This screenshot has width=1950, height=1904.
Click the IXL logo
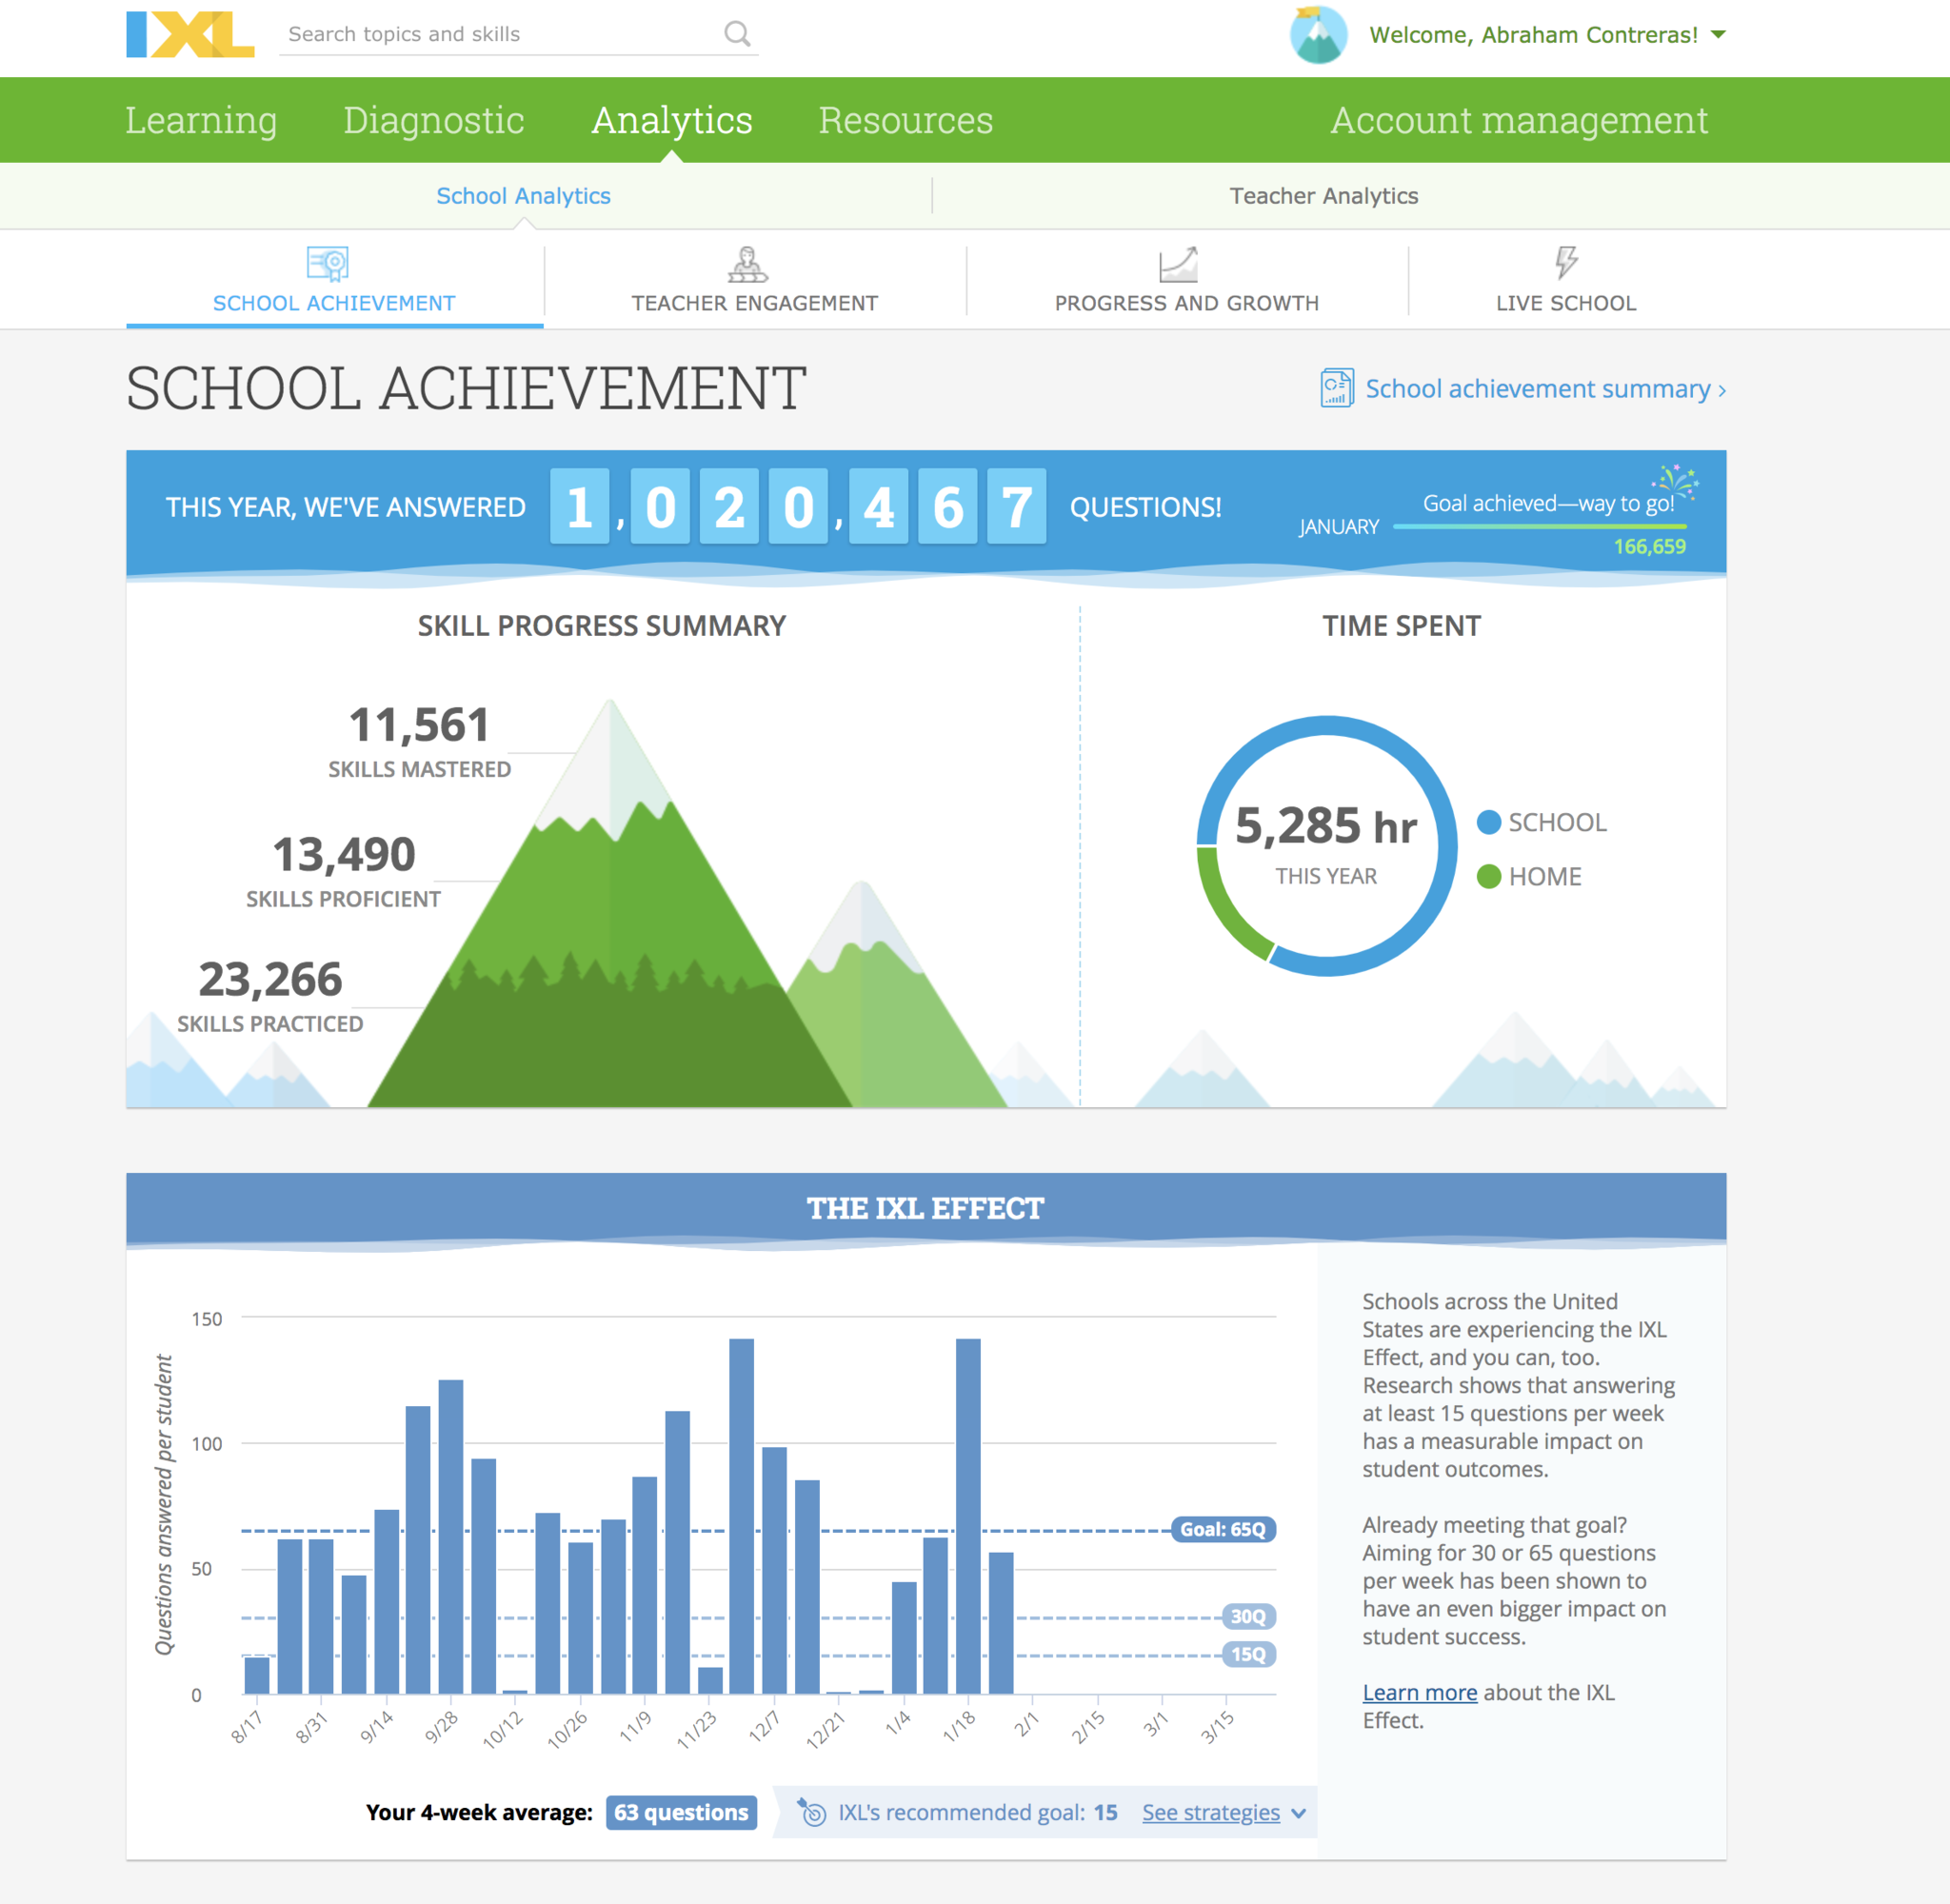(190, 34)
